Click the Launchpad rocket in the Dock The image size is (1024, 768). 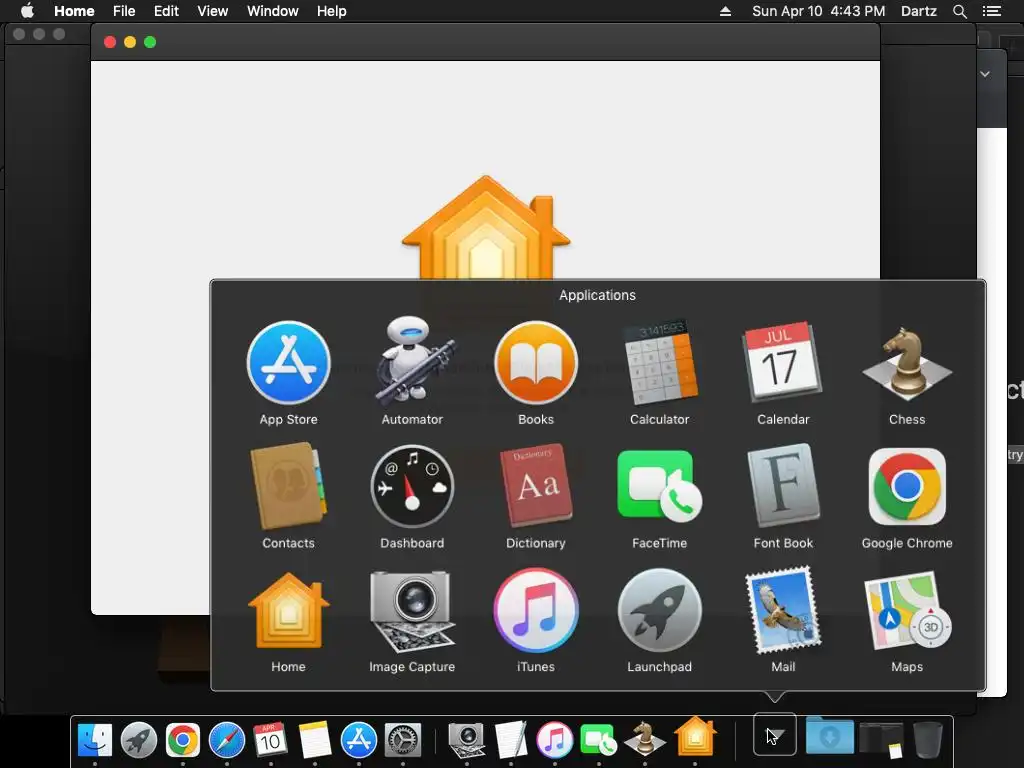(x=138, y=740)
